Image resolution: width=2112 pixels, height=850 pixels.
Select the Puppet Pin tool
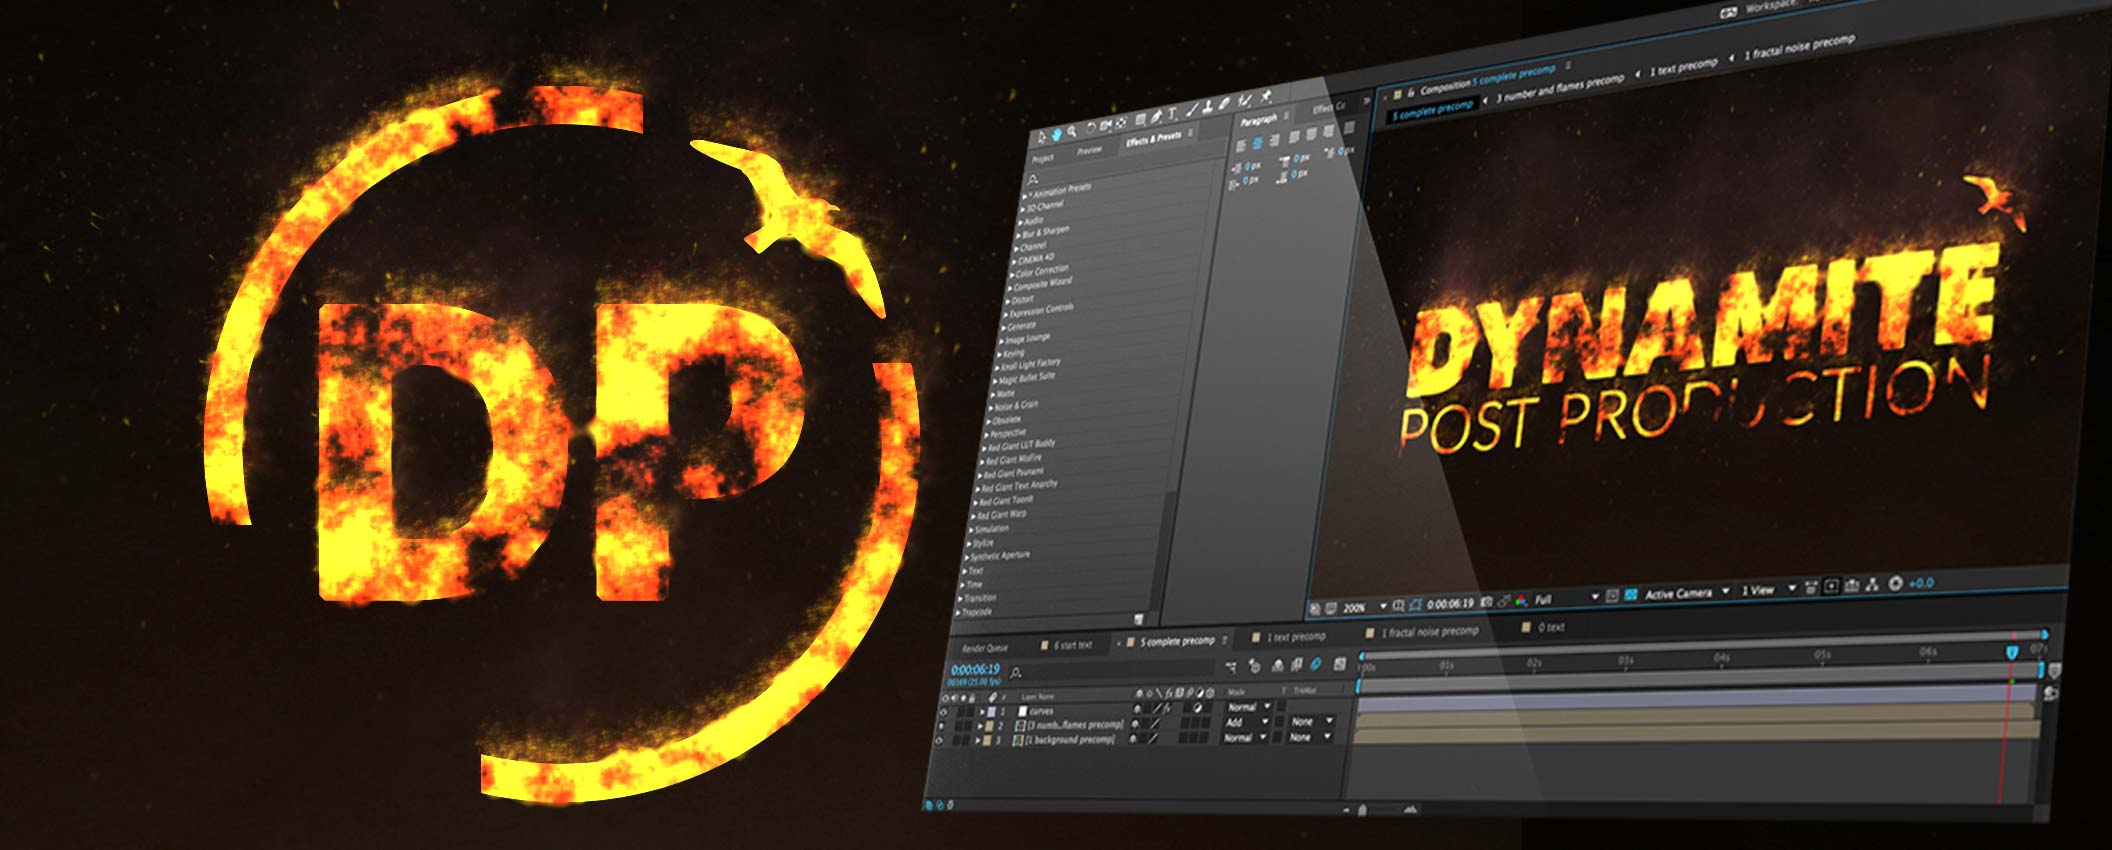coord(1265,97)
